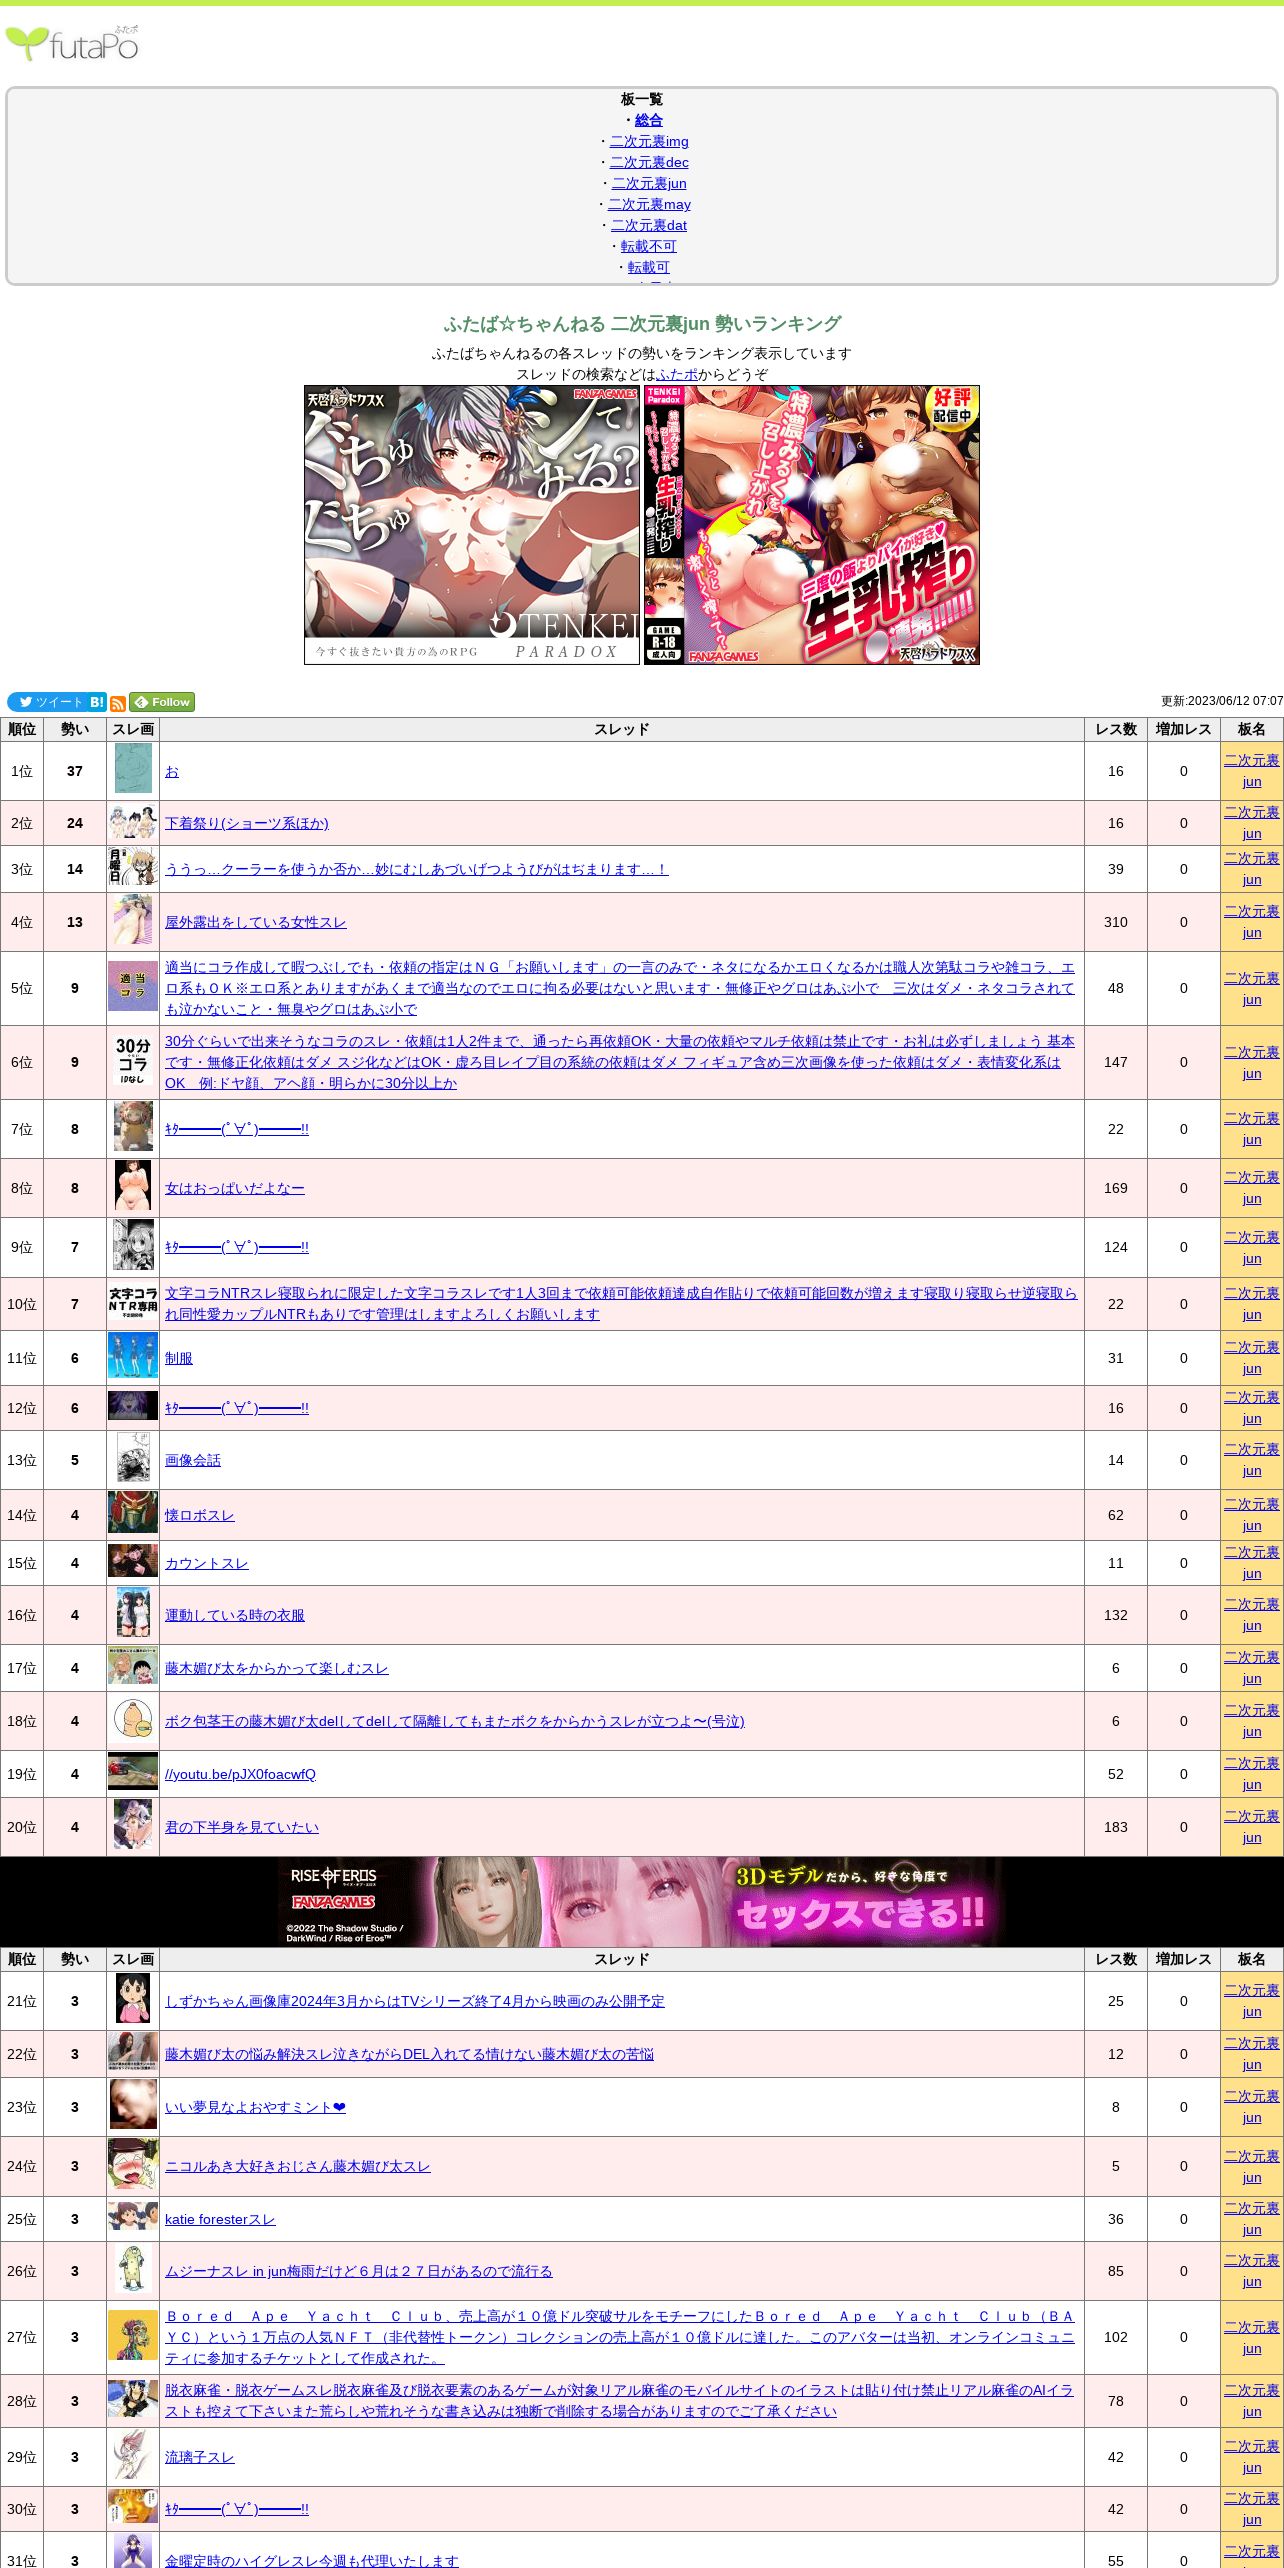Open the //youtu.be/pJX0foacwfQ thread link
This screenshot has height=2568, width=1284.
pos(240,1774)
